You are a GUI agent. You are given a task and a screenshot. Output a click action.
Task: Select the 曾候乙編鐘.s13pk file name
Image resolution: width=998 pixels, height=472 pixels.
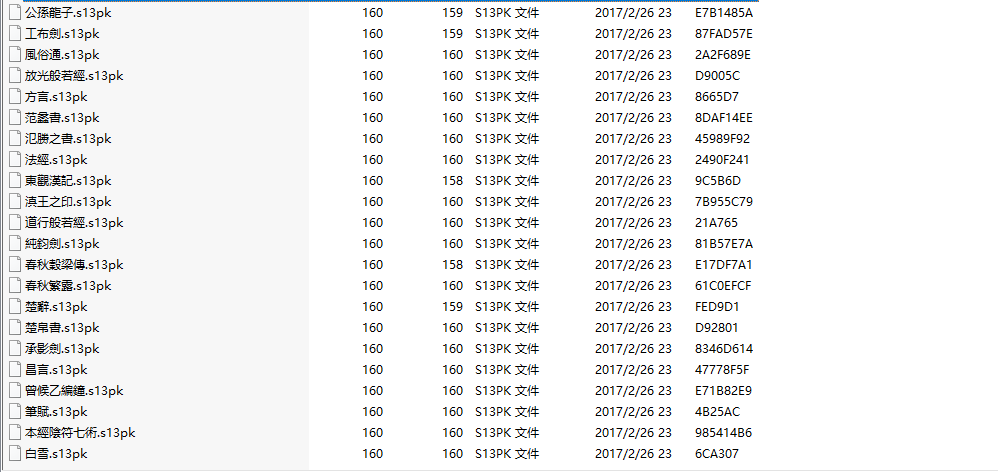coord(74,391)
